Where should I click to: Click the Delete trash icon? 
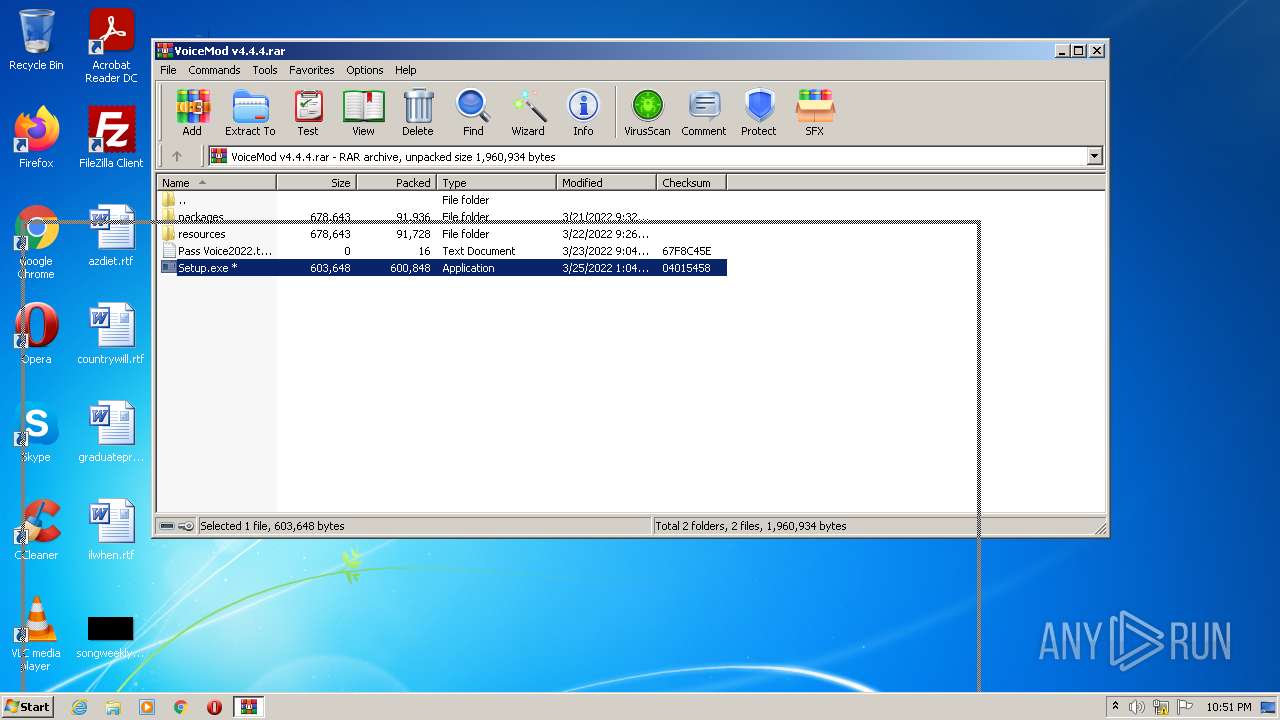(418, 112)
